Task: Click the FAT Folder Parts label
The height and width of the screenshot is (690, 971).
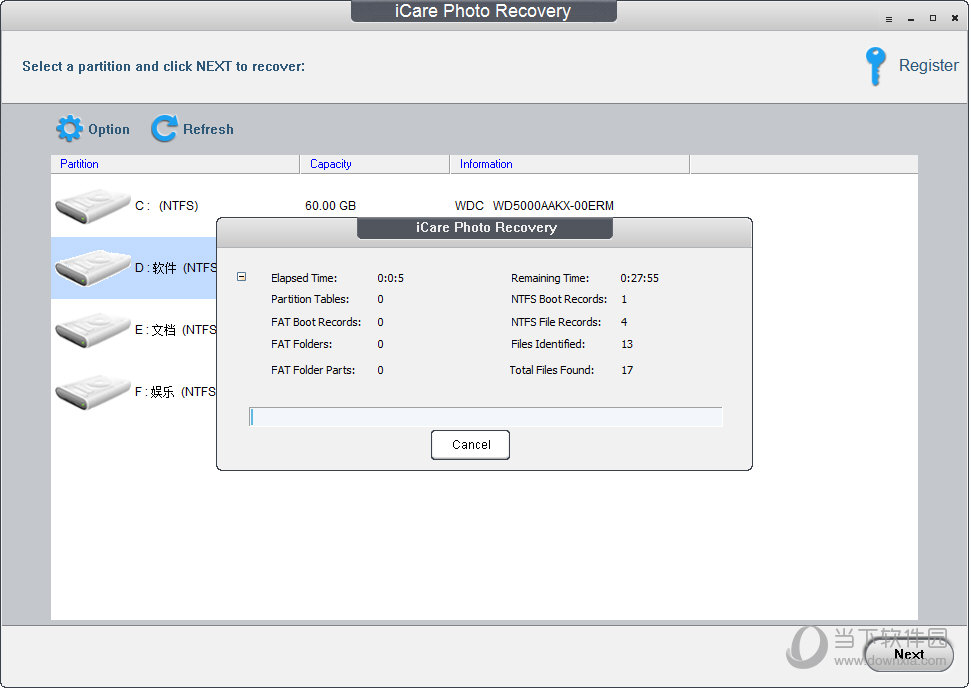Action: tap(313, 370)
